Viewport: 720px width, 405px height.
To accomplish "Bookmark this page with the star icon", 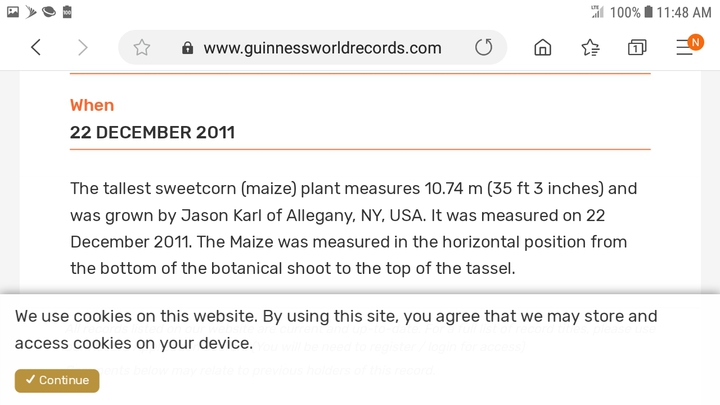I will coord(142,47).
